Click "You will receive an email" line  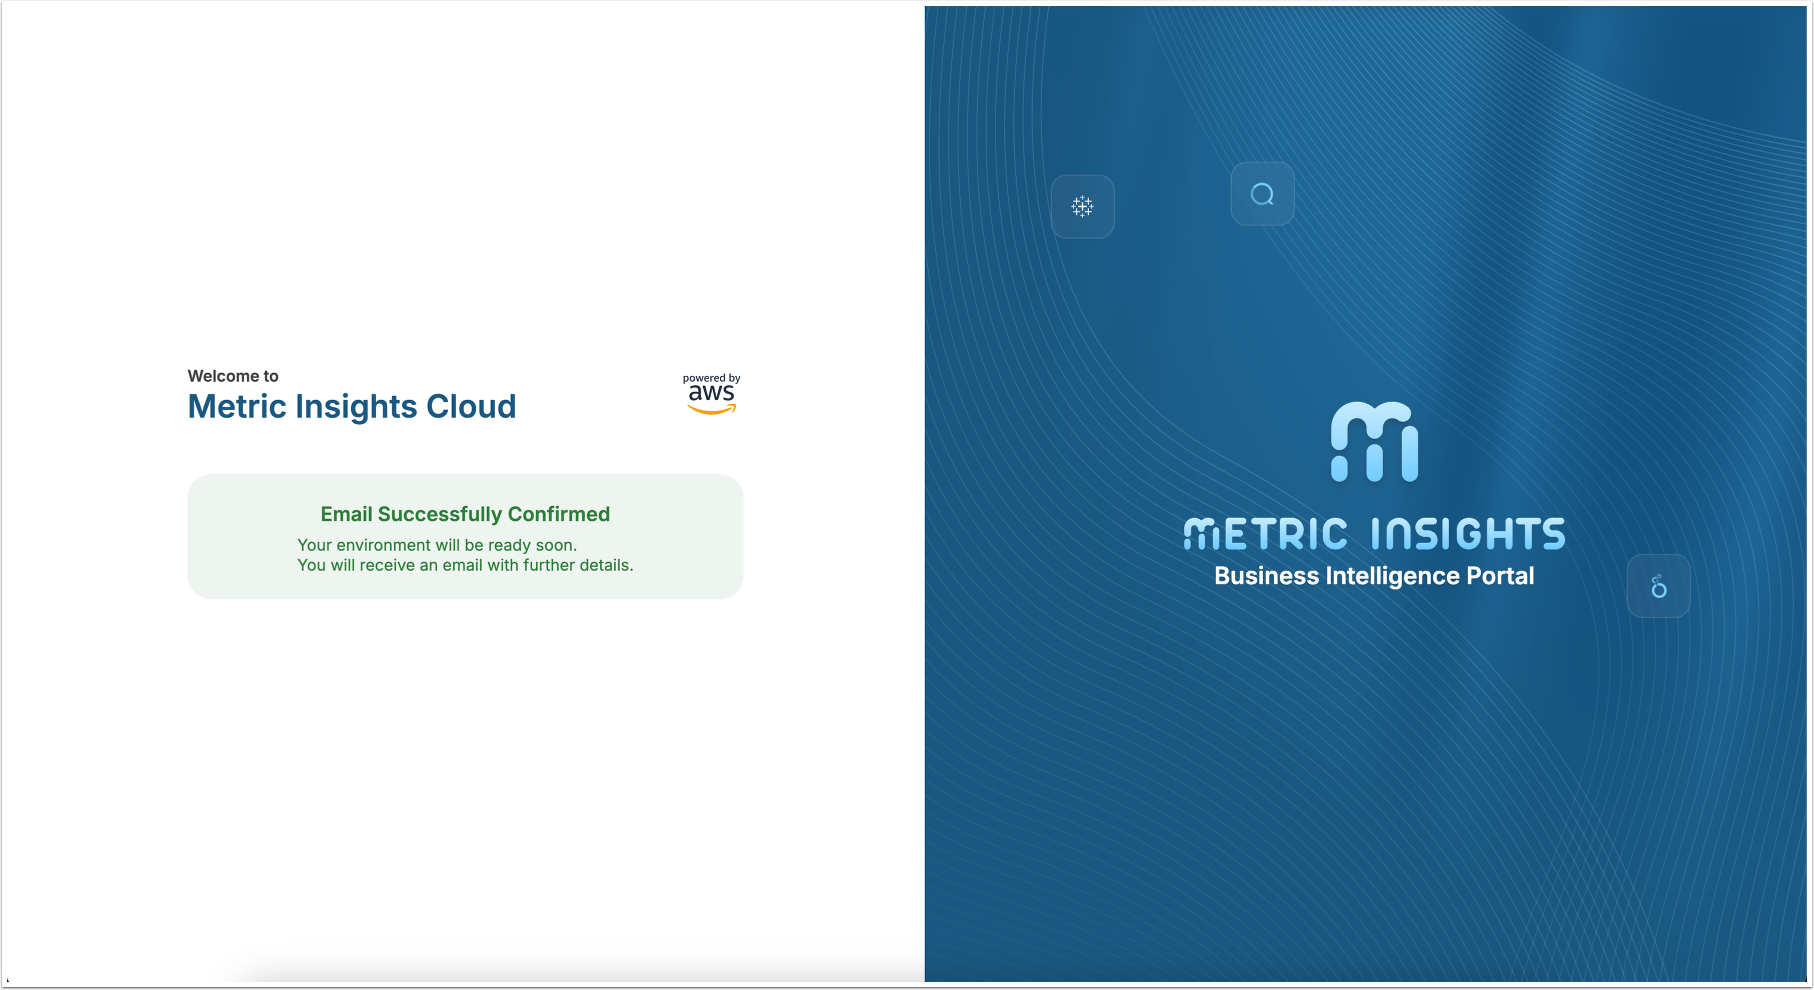tap(465, 565)
